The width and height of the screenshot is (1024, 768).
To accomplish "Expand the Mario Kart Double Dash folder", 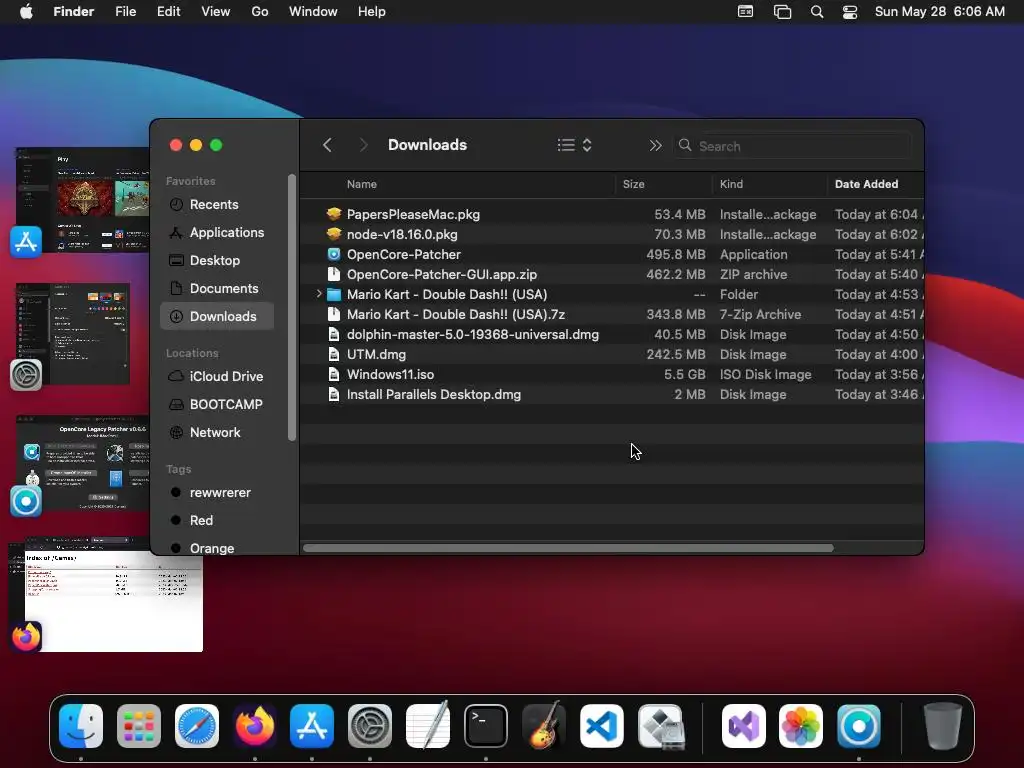I will click(319, 294).
